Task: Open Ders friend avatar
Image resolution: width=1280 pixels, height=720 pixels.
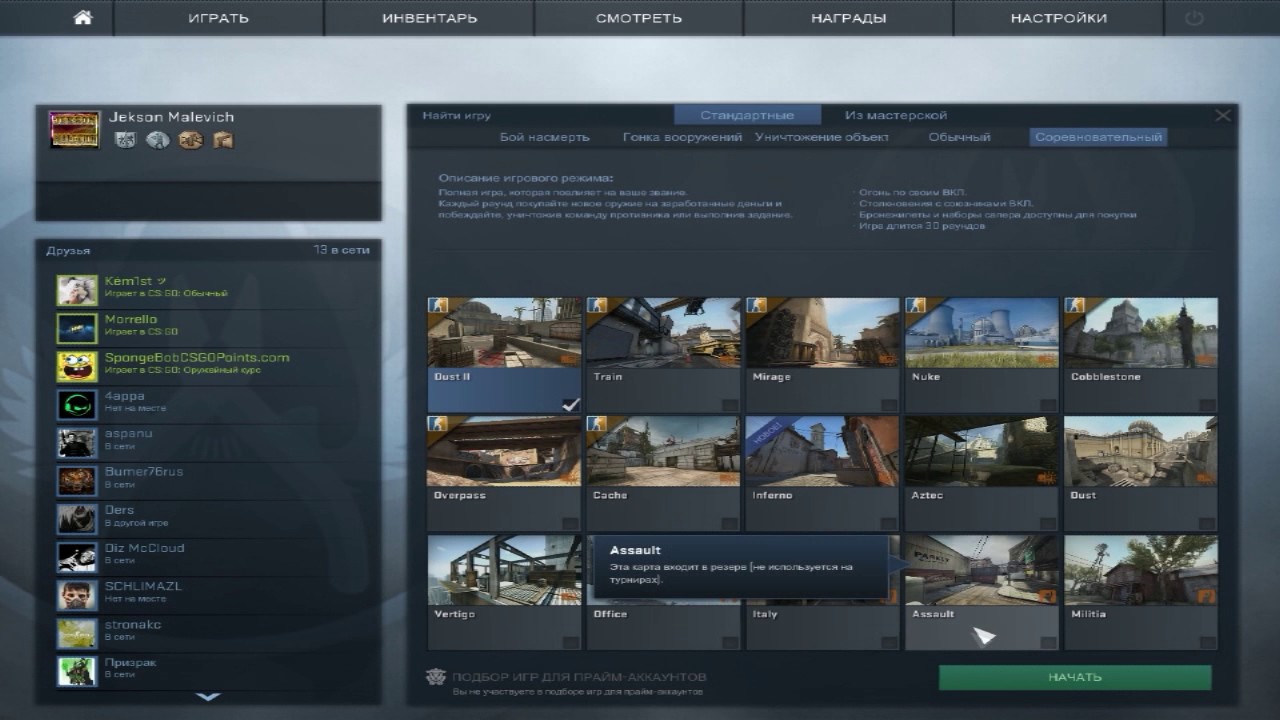Action: (77, 518)
